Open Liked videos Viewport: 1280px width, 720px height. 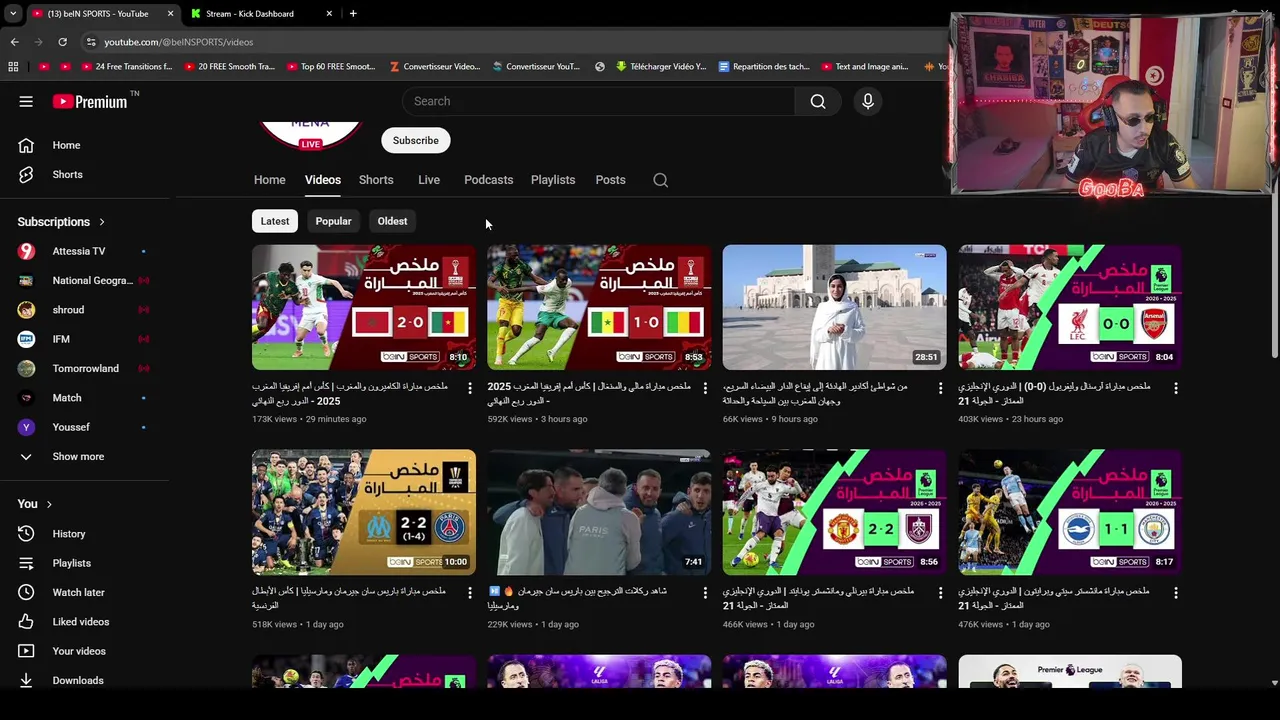pos(80,622)
